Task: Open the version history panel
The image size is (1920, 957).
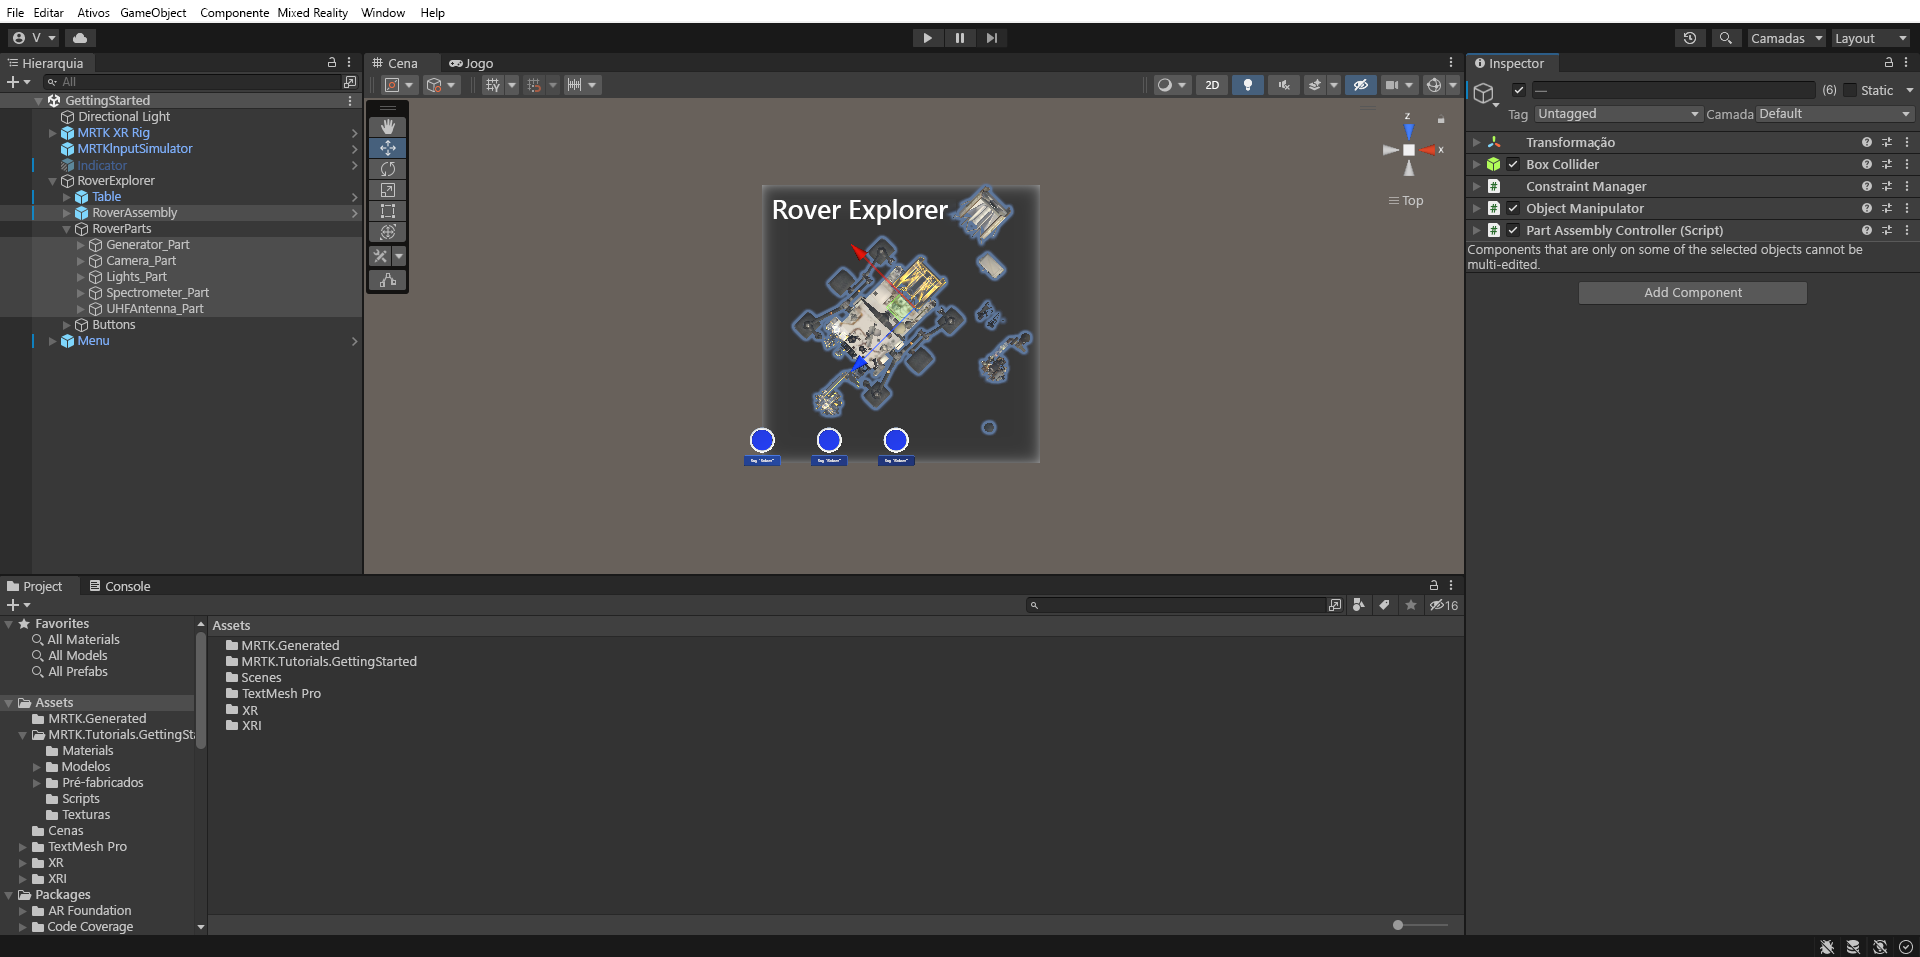Action: (1690, 38)
